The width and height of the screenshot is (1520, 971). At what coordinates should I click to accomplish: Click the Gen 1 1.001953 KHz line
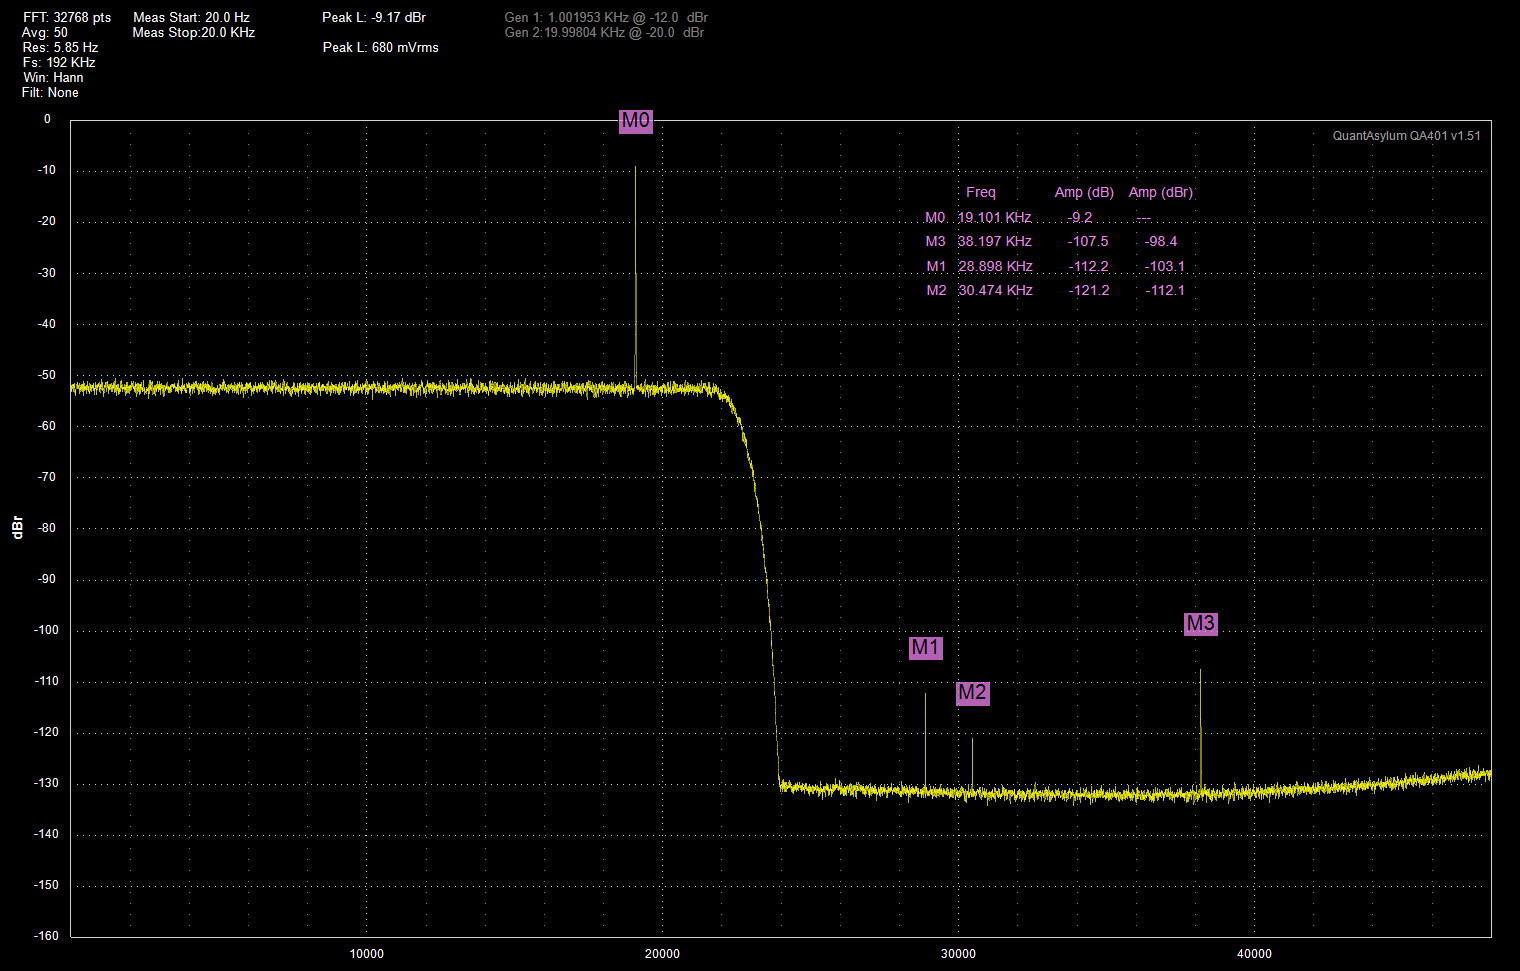tap(606, 18)
